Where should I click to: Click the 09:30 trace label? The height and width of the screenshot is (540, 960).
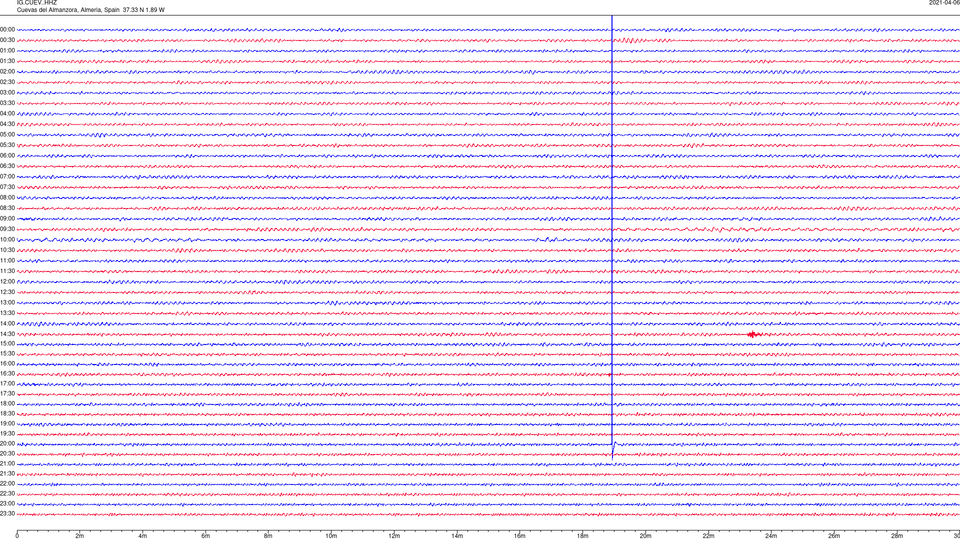pos(7,229)
